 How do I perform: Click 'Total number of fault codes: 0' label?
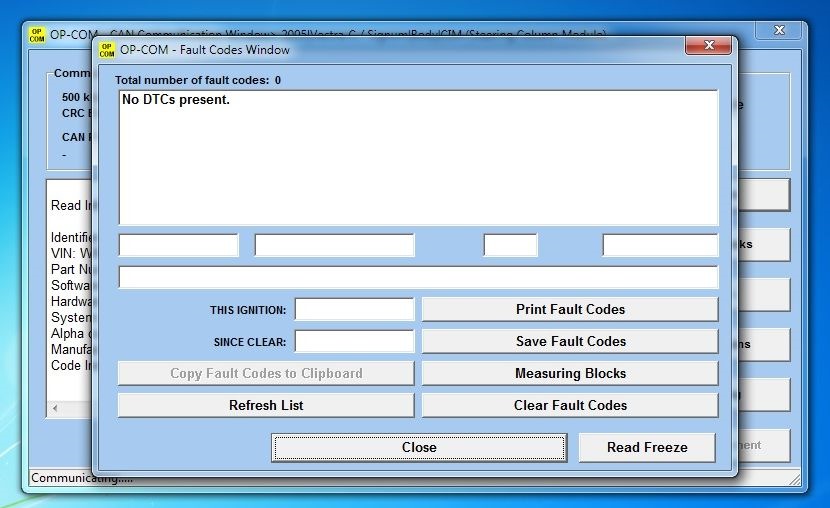198,80
